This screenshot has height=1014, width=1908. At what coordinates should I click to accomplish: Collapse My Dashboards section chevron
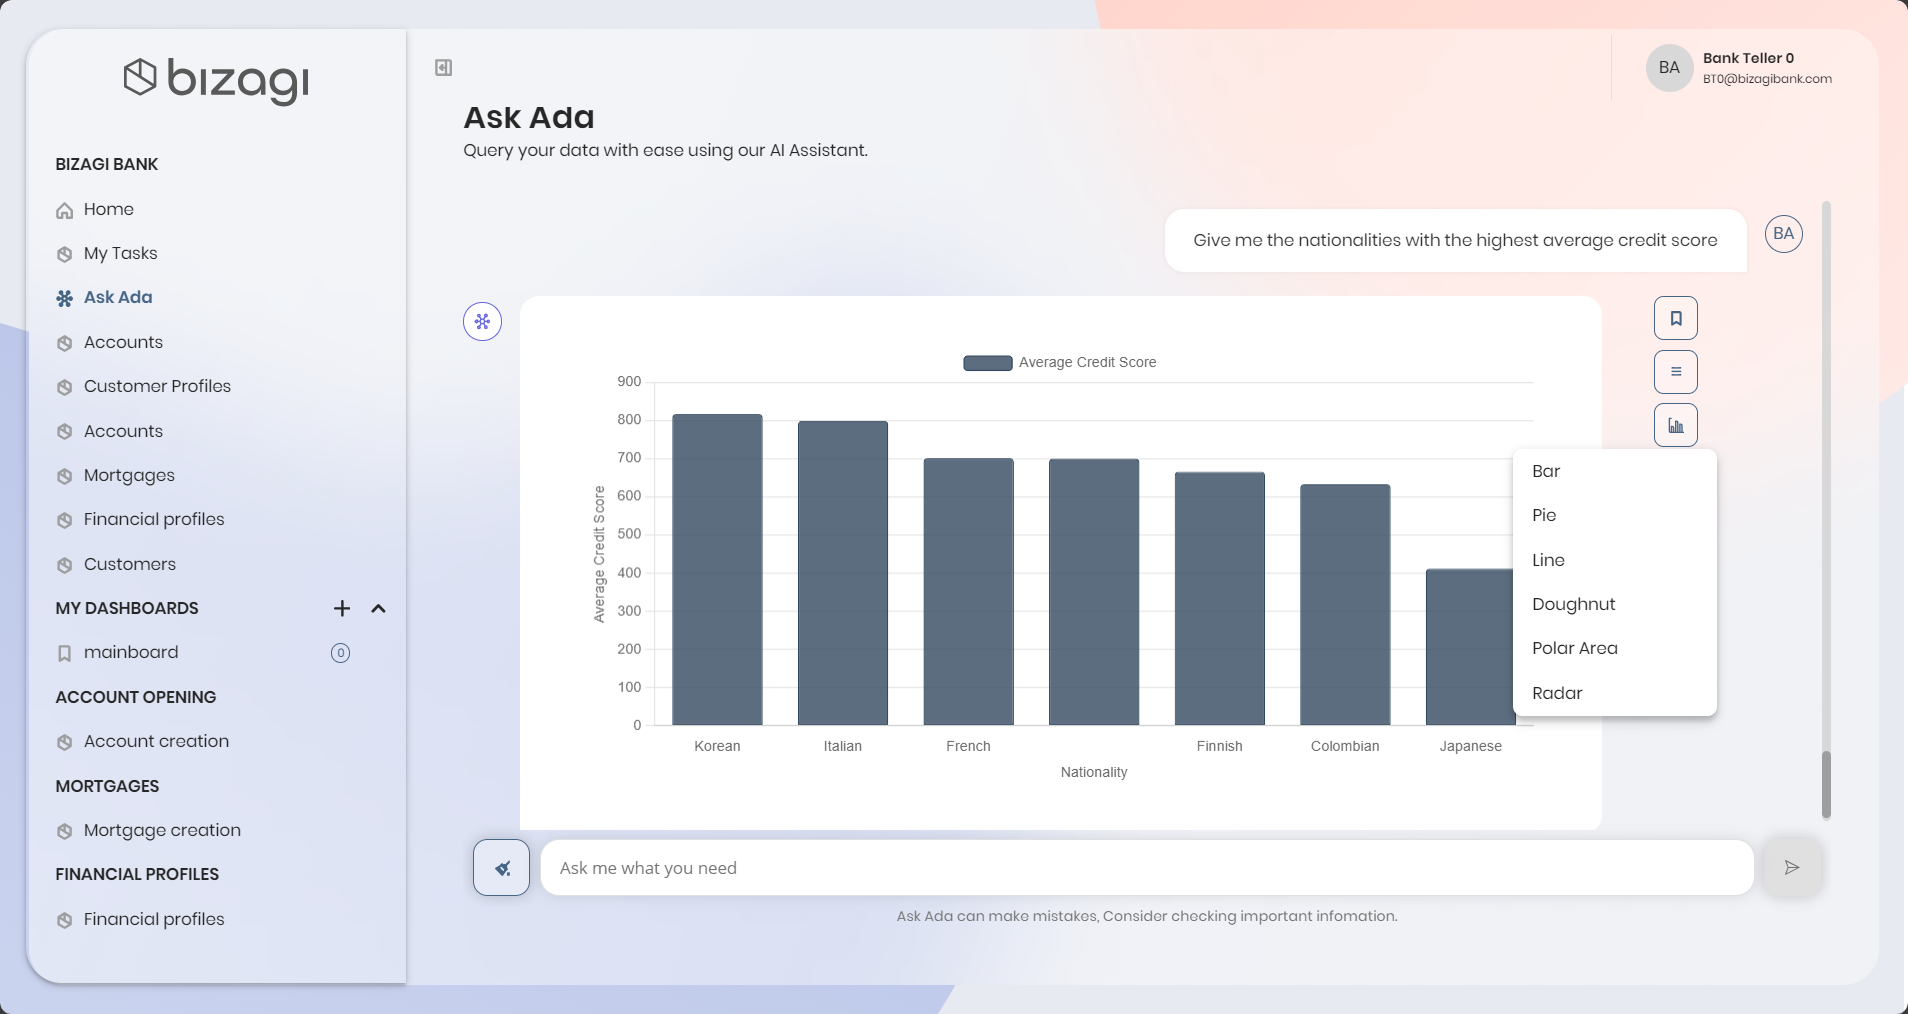(378, 608)
